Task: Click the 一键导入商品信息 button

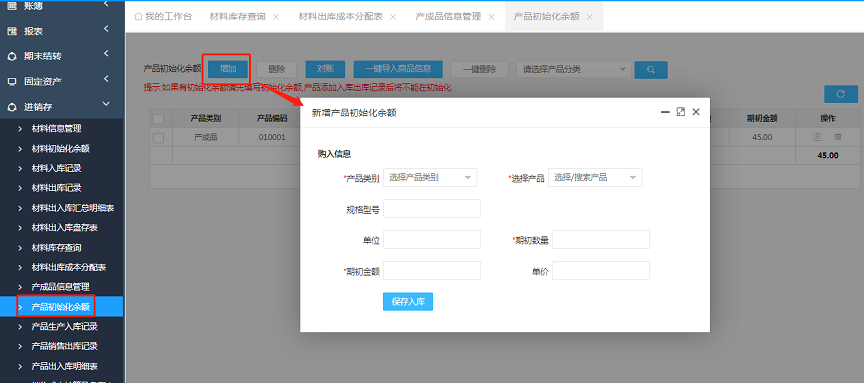Action: (x=398, y=69)
